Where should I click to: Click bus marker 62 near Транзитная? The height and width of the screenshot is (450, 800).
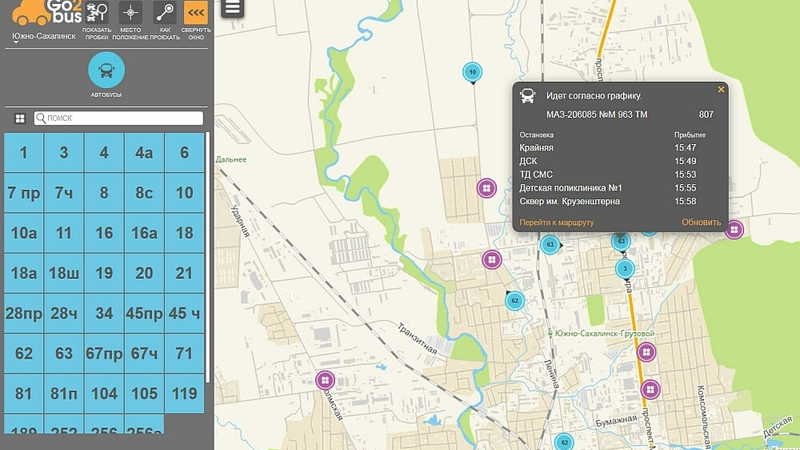pyautogui.click(x=515, y=300)
